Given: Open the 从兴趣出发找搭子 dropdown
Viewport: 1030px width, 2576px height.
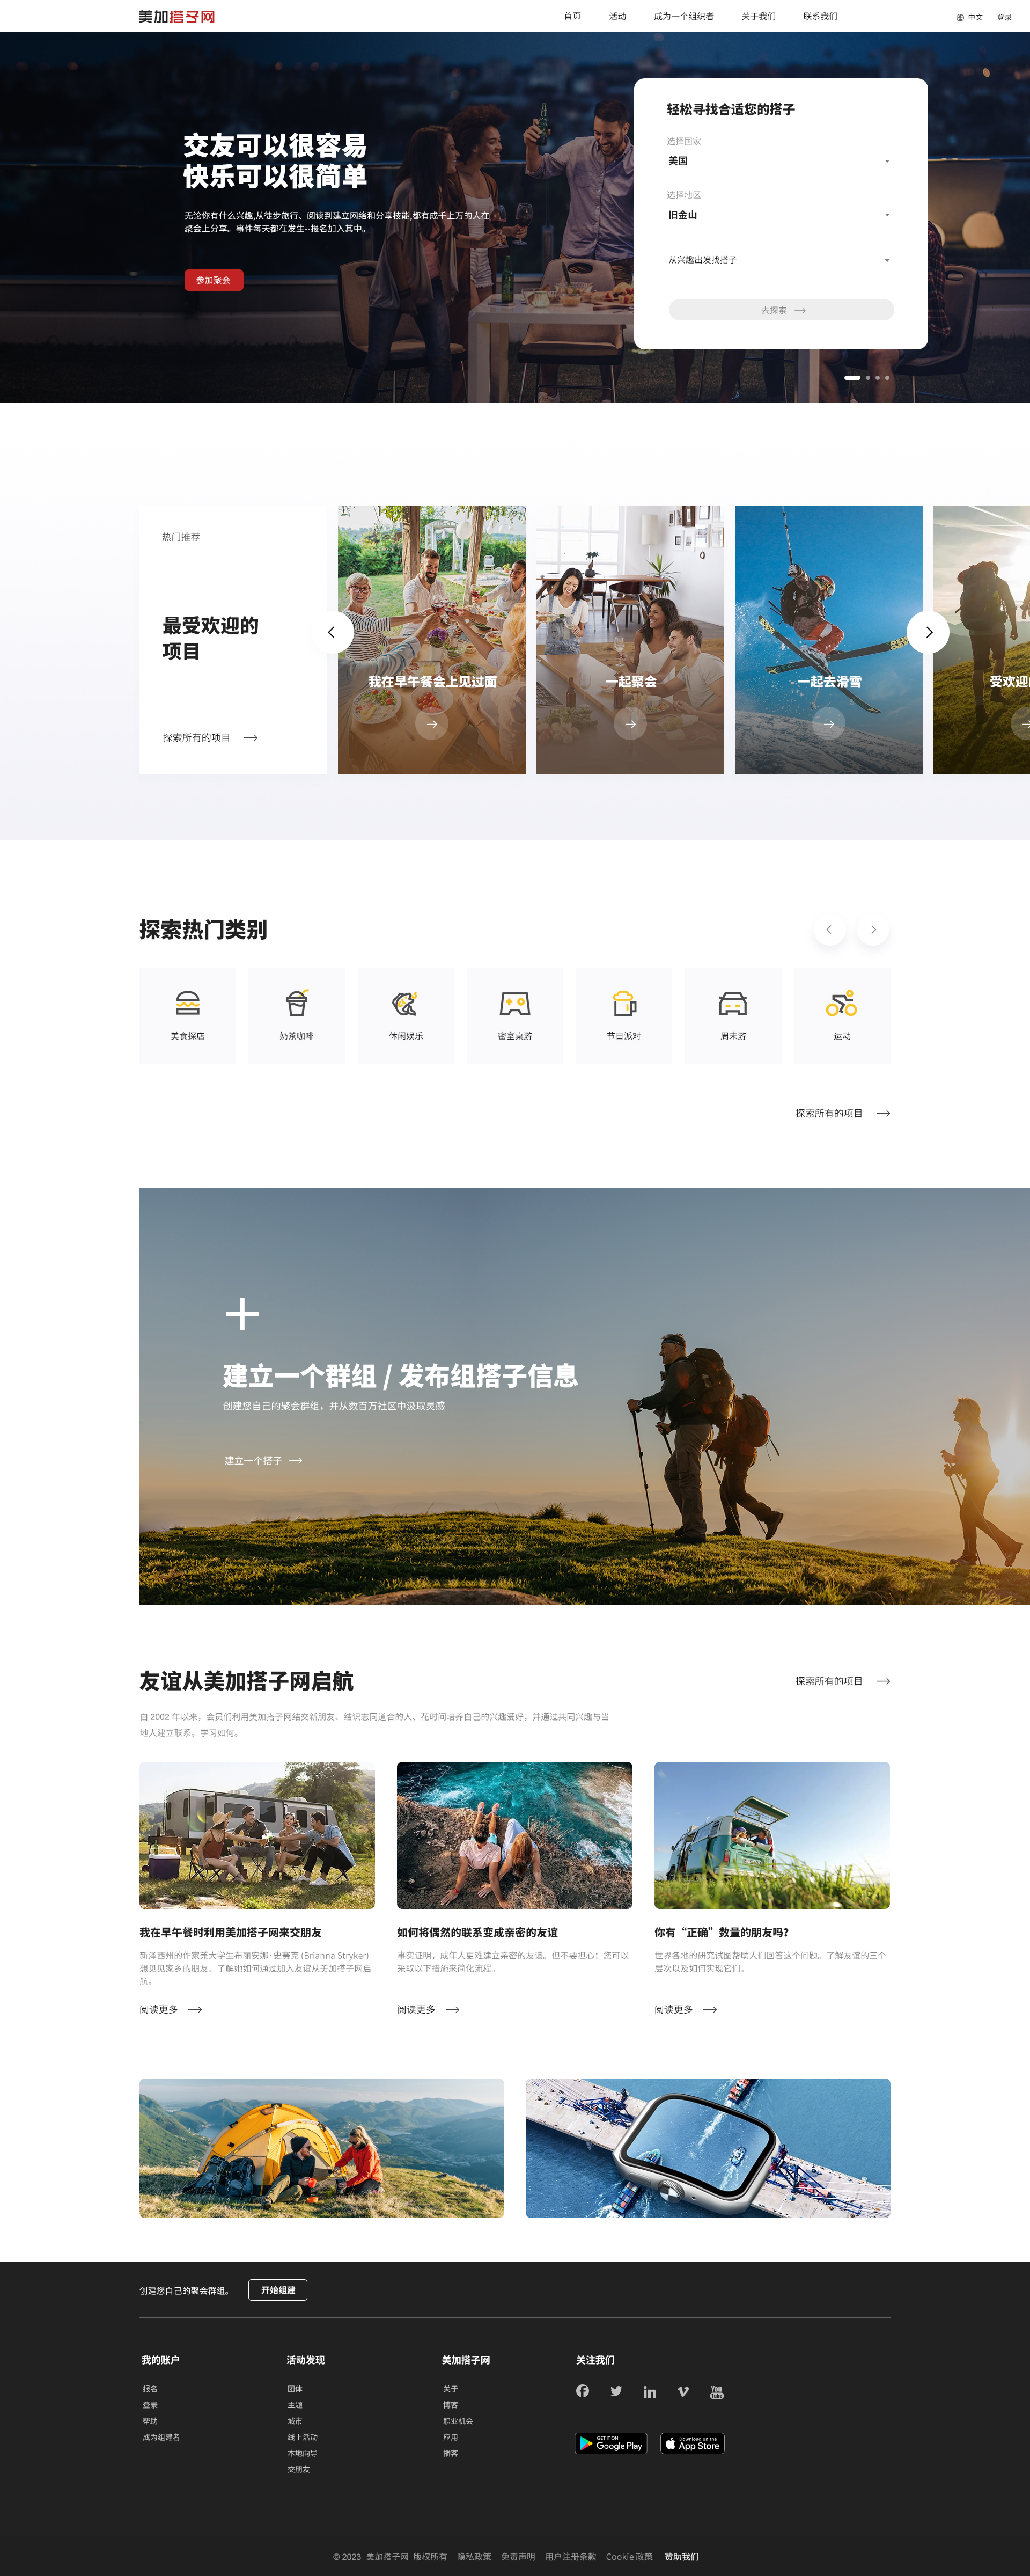Looking at the screenshot, I should coord(780,260).
